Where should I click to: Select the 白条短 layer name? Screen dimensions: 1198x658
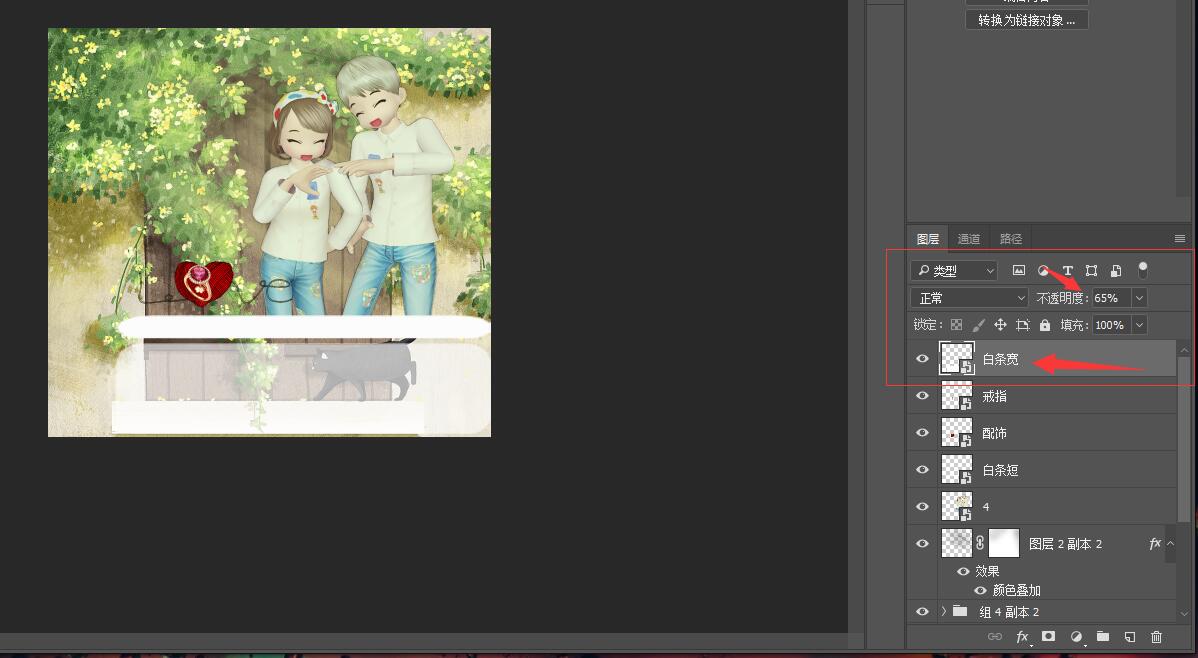pyautogui.click(x=1001, y=469)
